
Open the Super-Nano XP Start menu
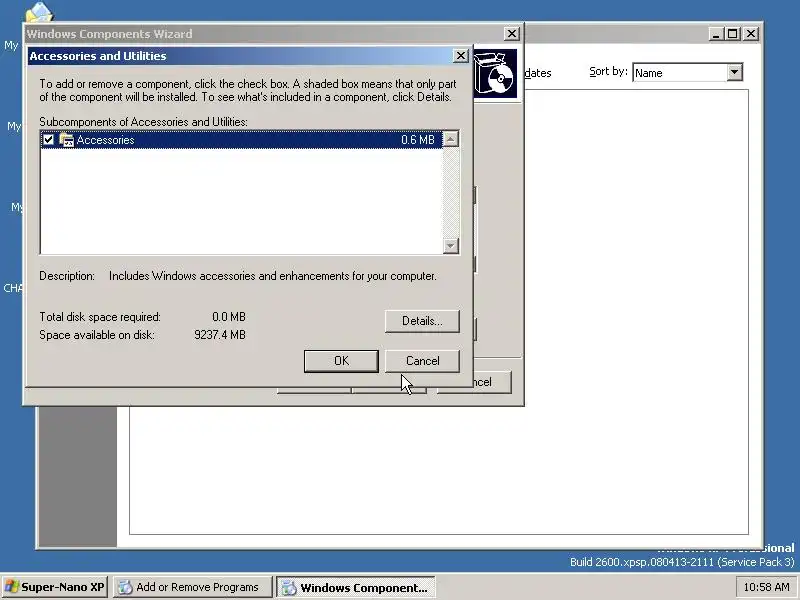pos(54,587)
